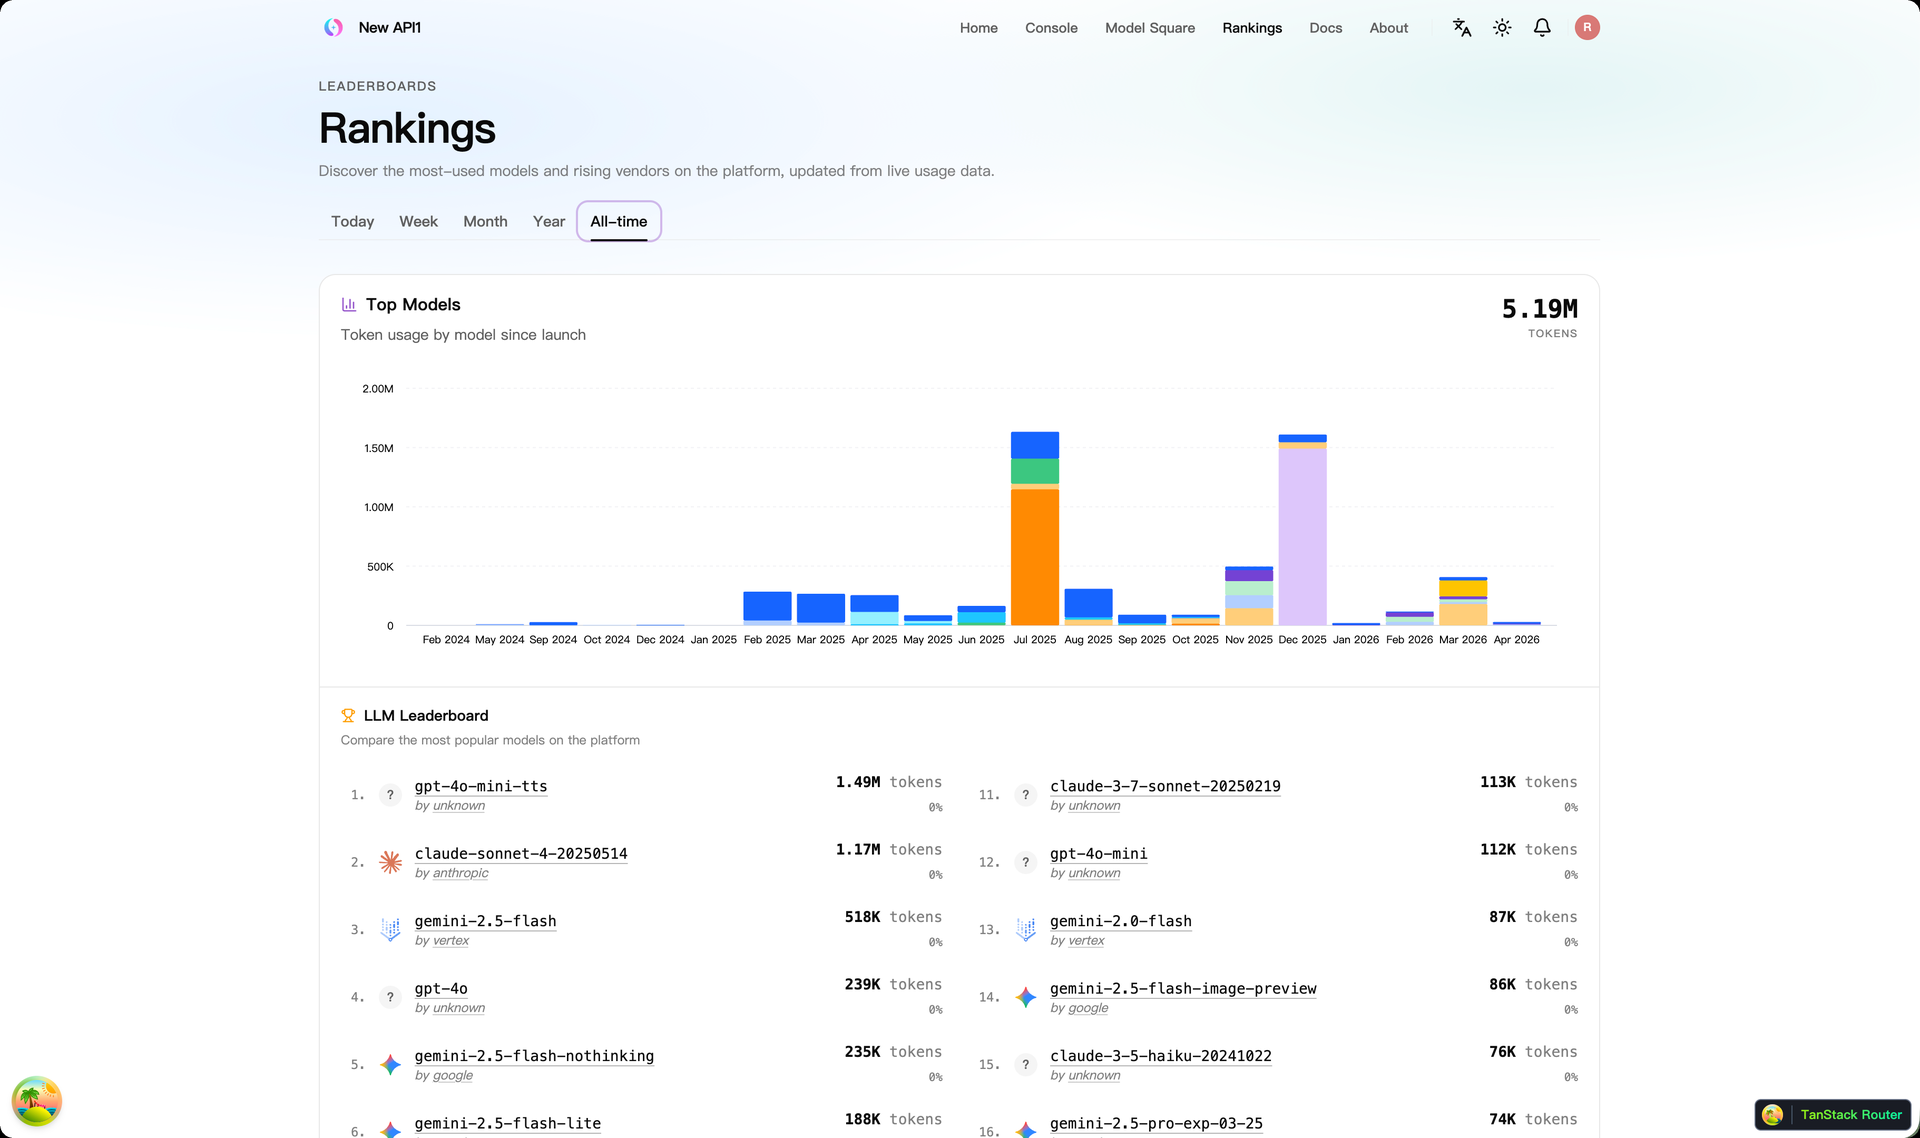Image resolution: width=1920 pixels, height=1138 pixels.
Task: Open the gpt-4o-mini model link
Action: tap(1099, 854)
